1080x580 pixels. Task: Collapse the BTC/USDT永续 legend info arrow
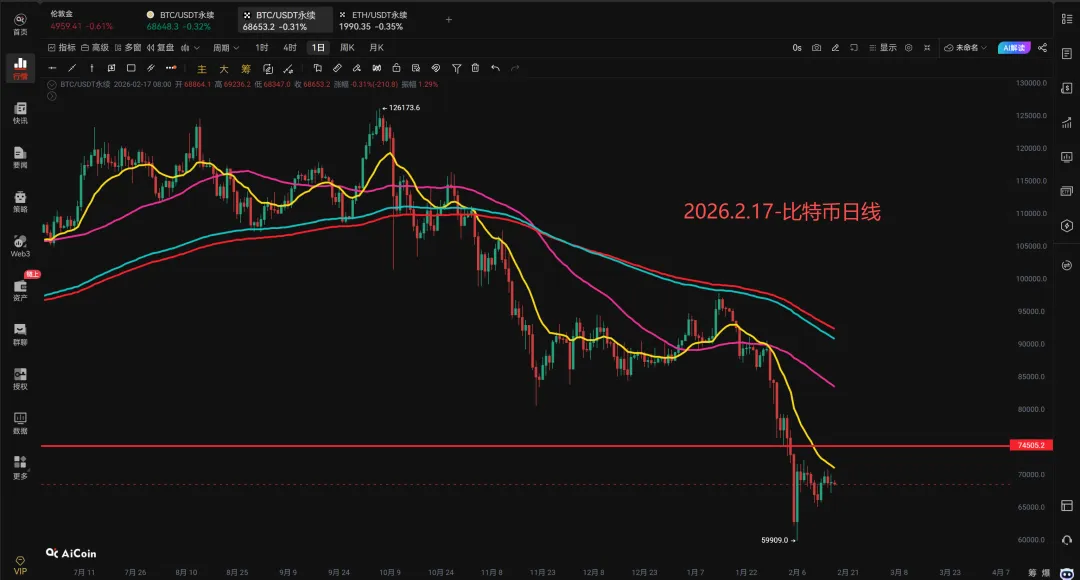[52, 85]
